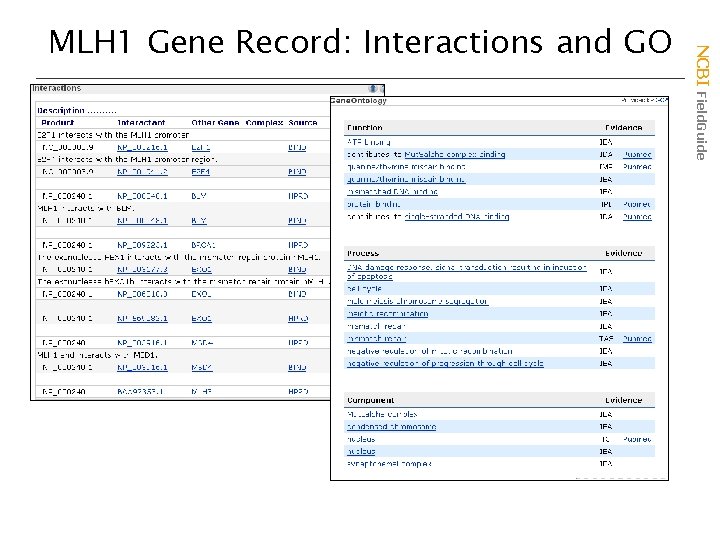The width and height of the screenshot is (720, 540).
Task: Open the BIND source link in E2F1 row
Action: [x=297, y=147]
